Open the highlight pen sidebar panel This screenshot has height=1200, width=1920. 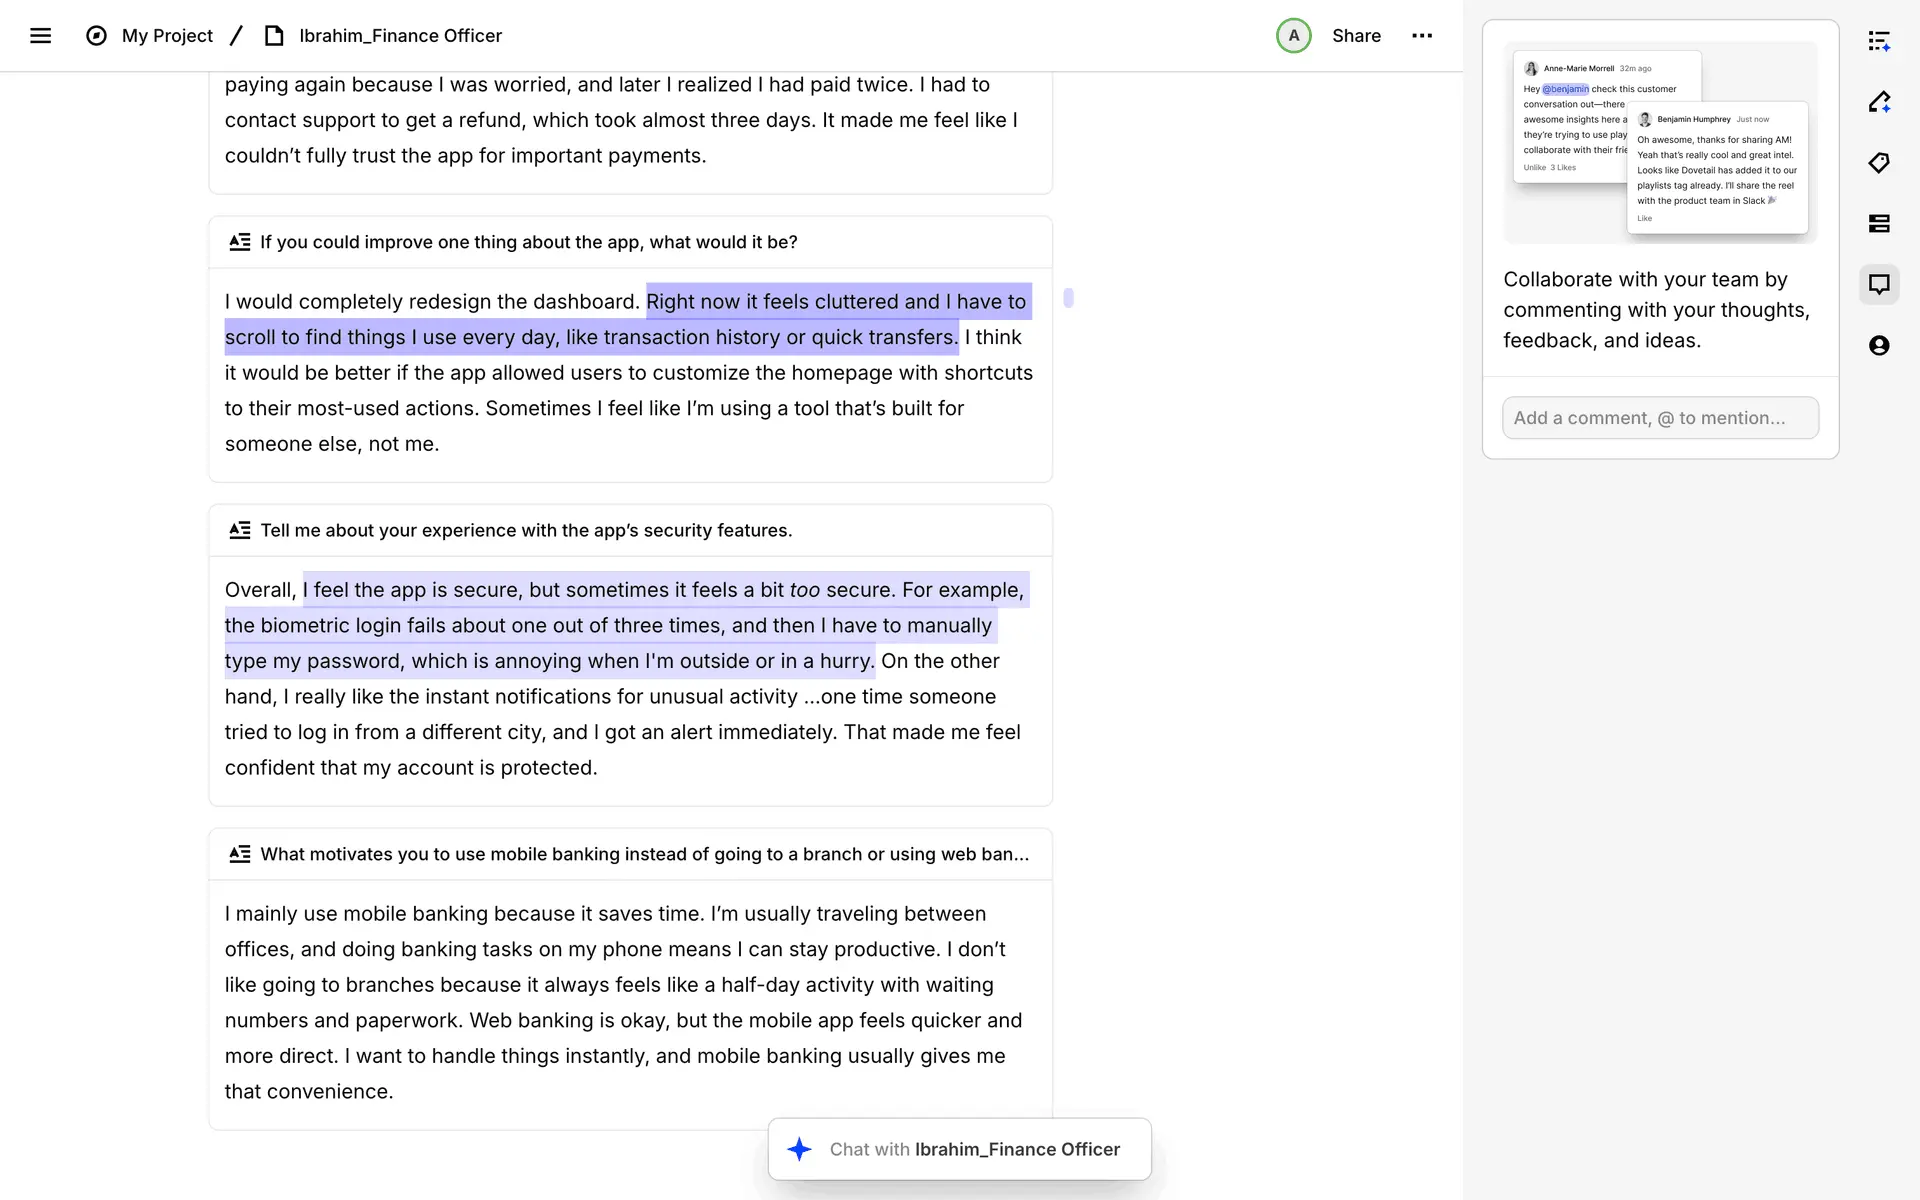tap(1879, 102)
